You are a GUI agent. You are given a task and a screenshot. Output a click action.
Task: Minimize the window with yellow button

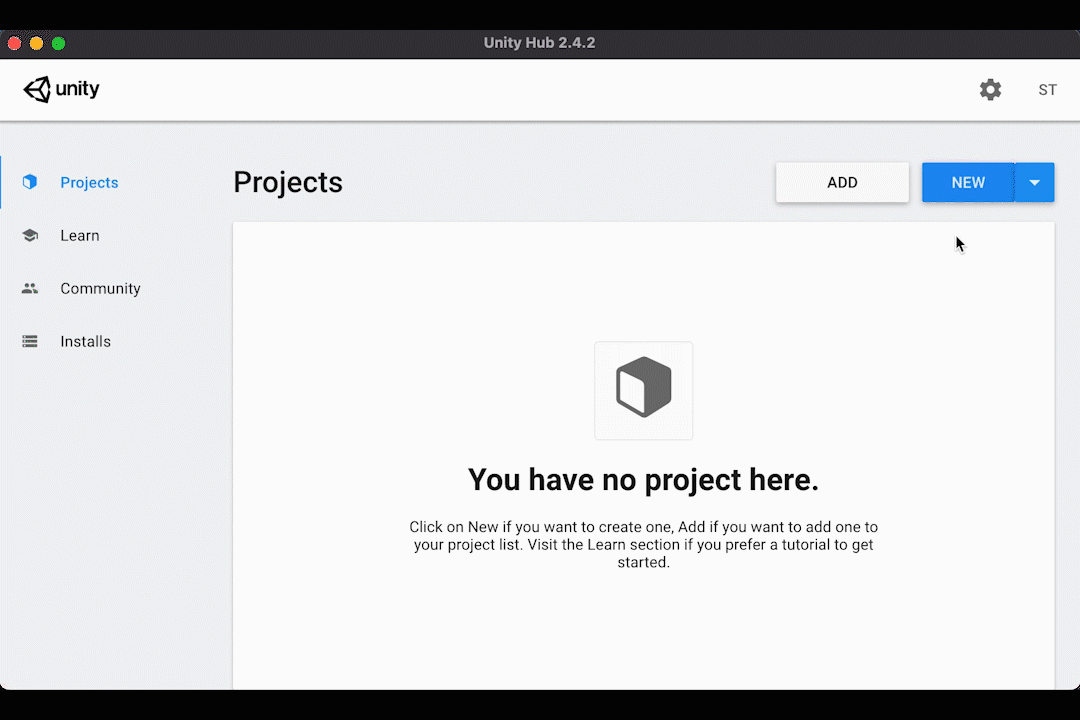point(37,43)
